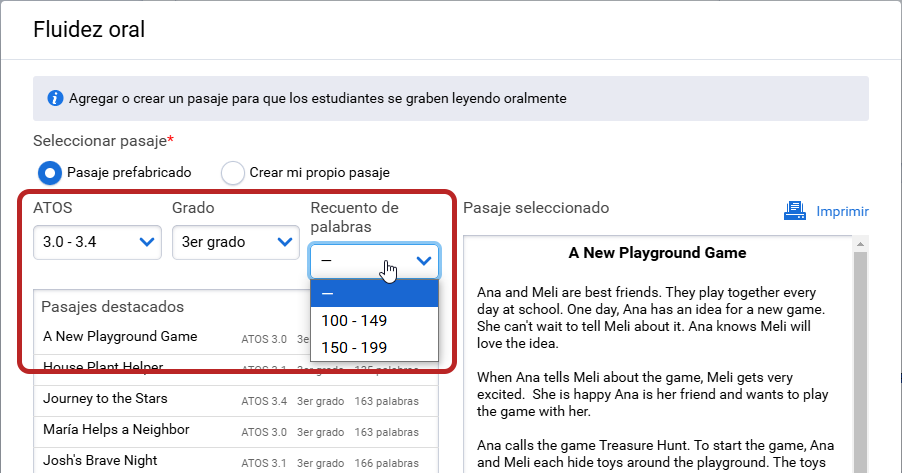The height and width of the screenshot is (473, 902).
Task: Choose the dash option in word count list
Action: 374,293
